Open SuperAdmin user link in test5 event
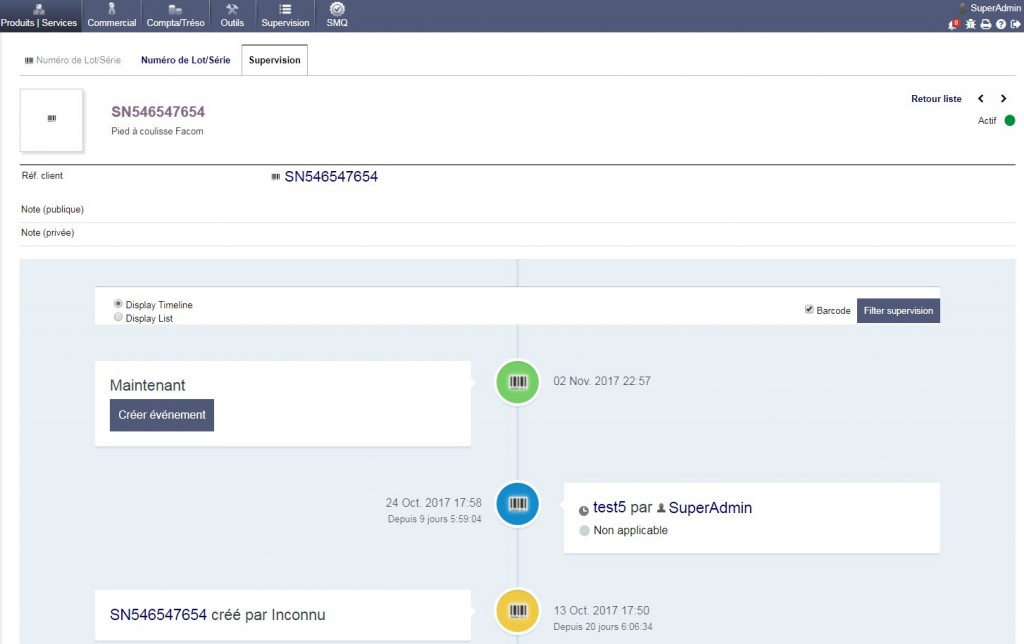The height and width of the screenshot is (644, 1024). tap(710, 507)
